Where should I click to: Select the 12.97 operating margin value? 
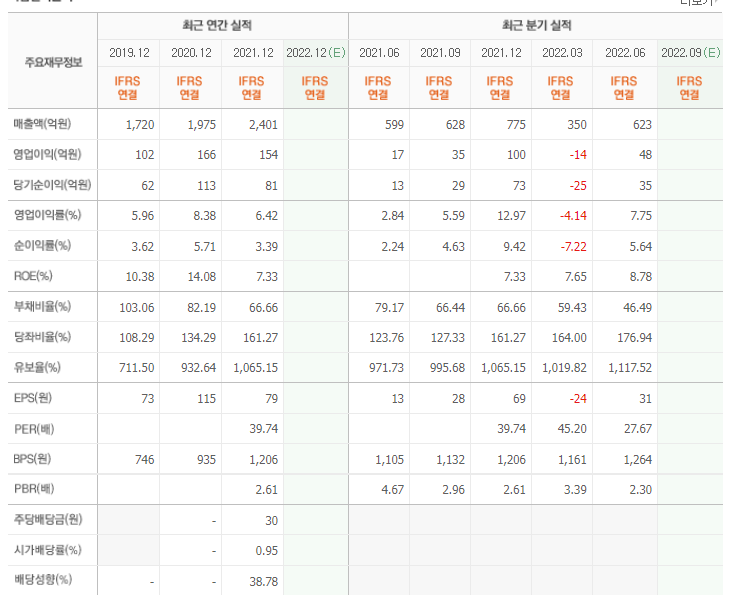tap(511, 216)
